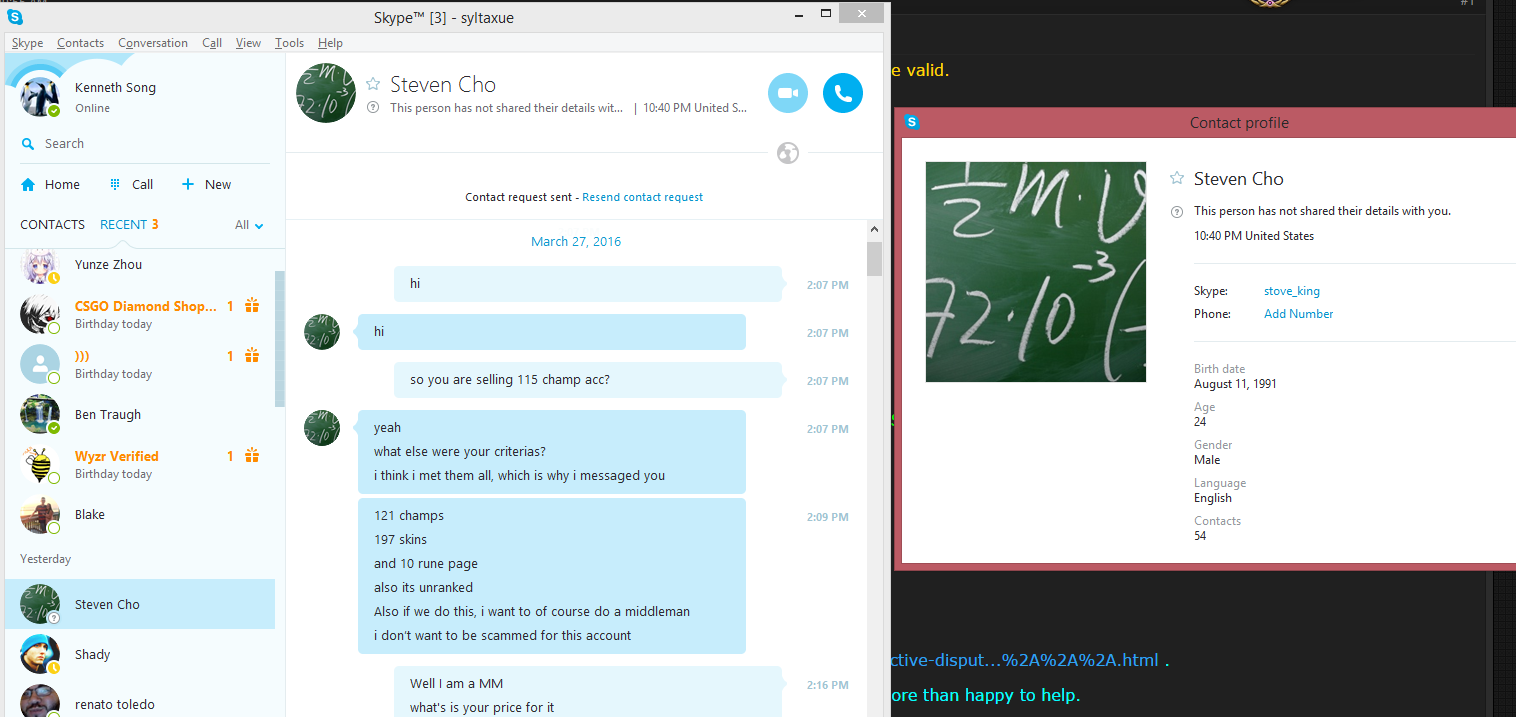The image size is (1516, 717).
Task: Click the search magnifier icon
Action: coord(28,144)
